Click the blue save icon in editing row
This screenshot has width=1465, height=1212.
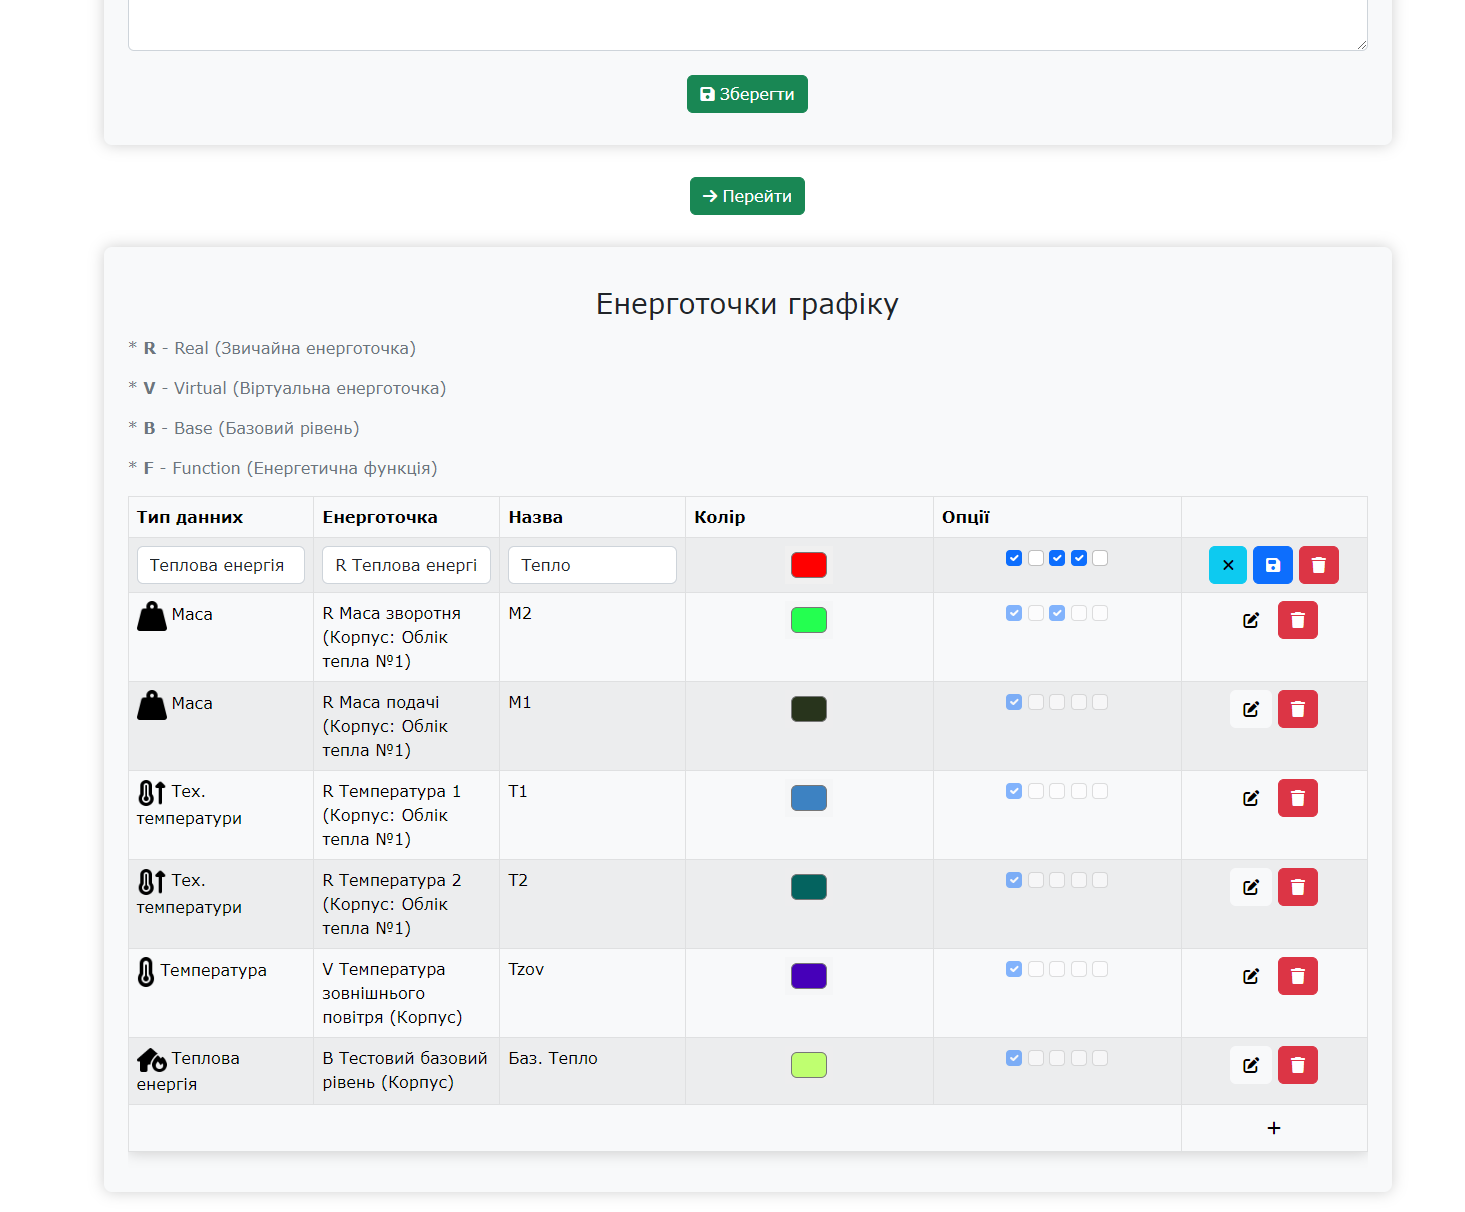pyautogui.click(x=1273, y=565)
